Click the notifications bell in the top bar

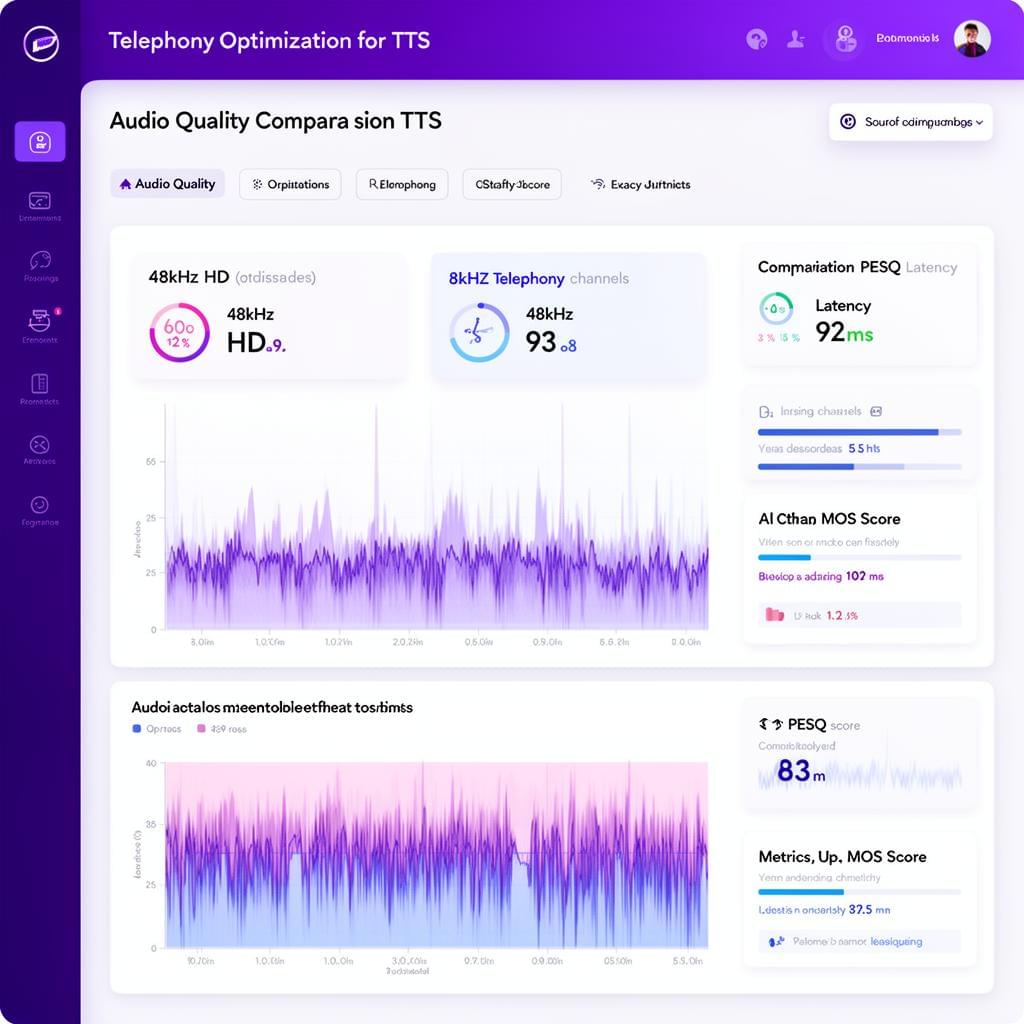pyautogui.click(x=757, y=38)
